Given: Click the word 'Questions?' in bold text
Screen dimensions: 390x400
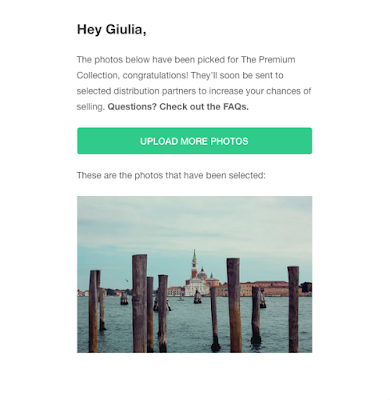Looking at the screenshot, I should pyautogui.click(x=132, y=107).
